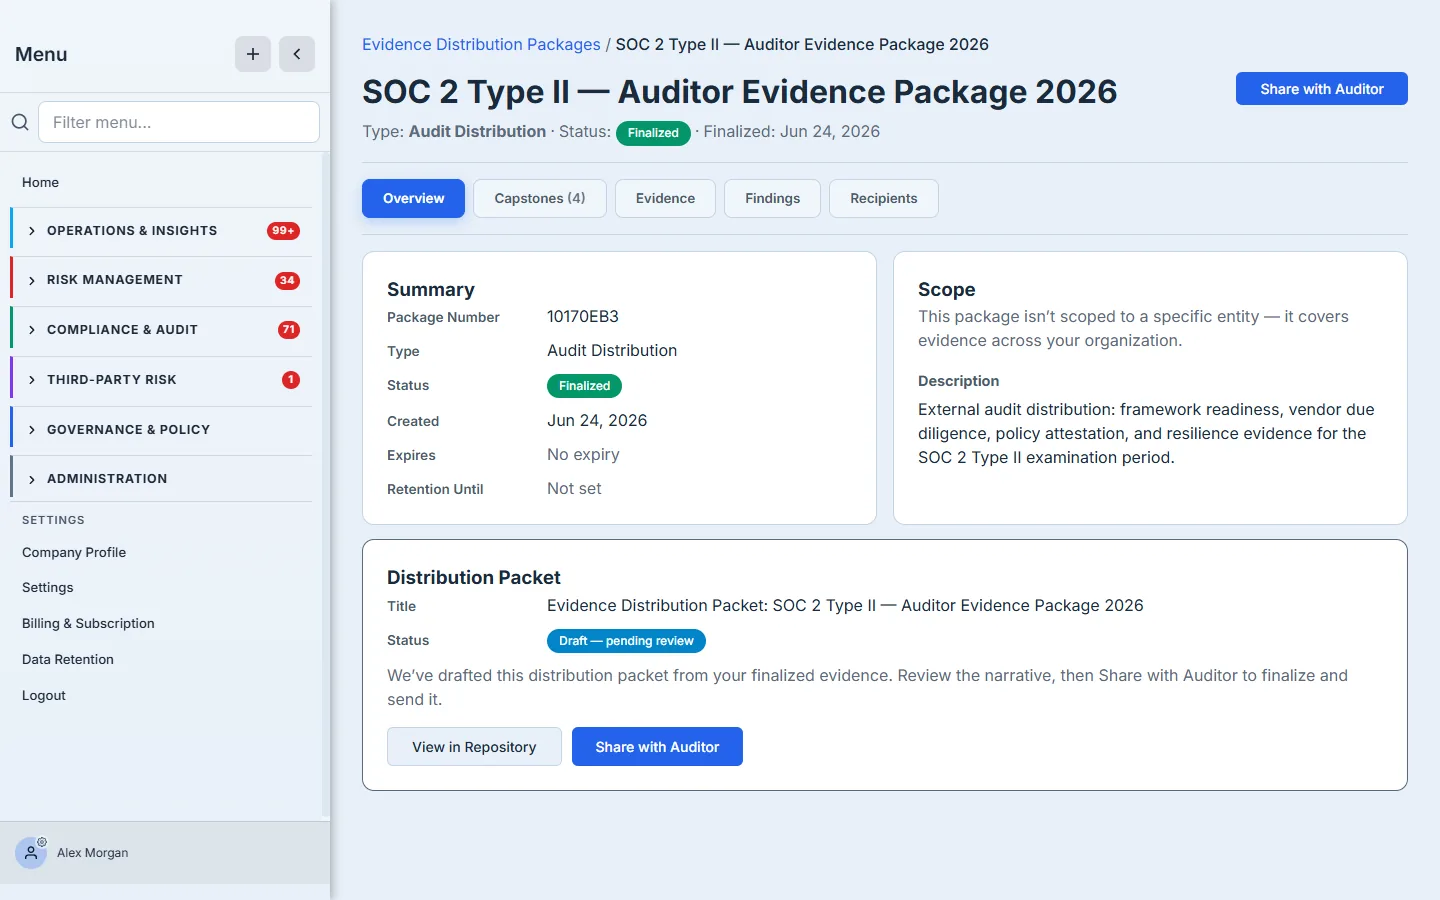The height and width of the screenshot is (900, 1440).
Task: Open Data Retention settings
Action: [68, 659]
